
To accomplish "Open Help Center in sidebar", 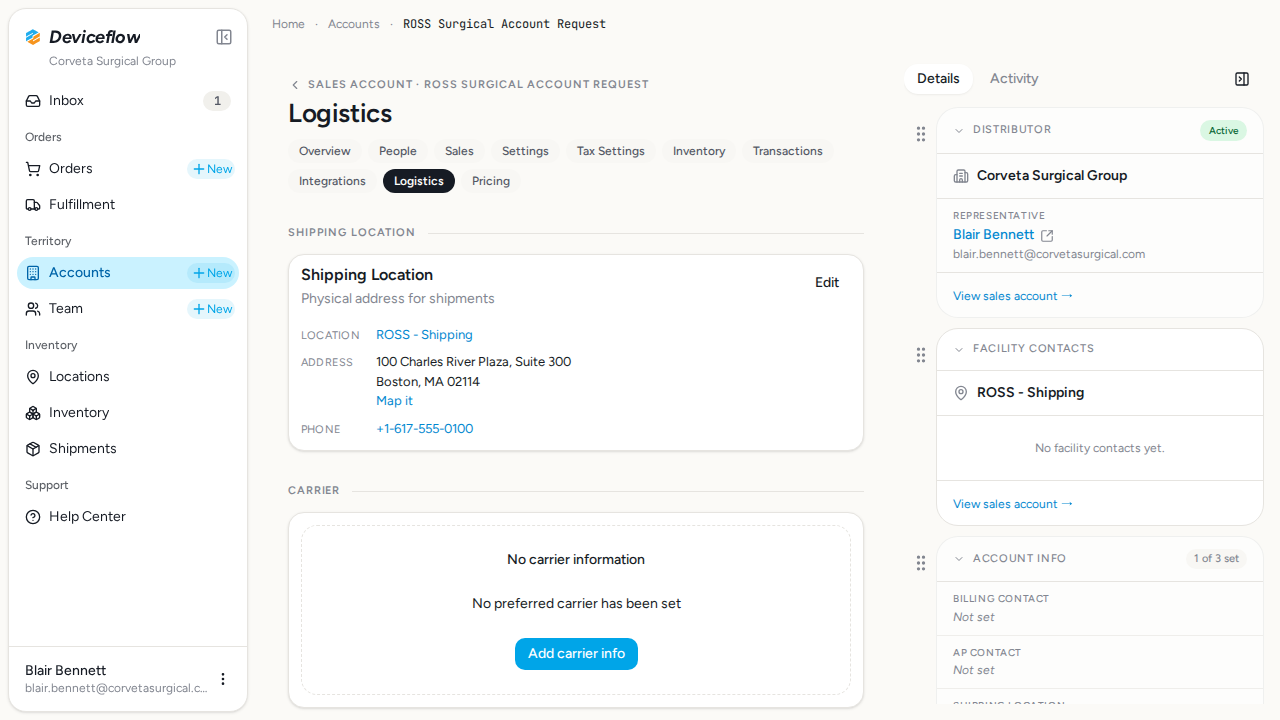I will coord(128,517).
